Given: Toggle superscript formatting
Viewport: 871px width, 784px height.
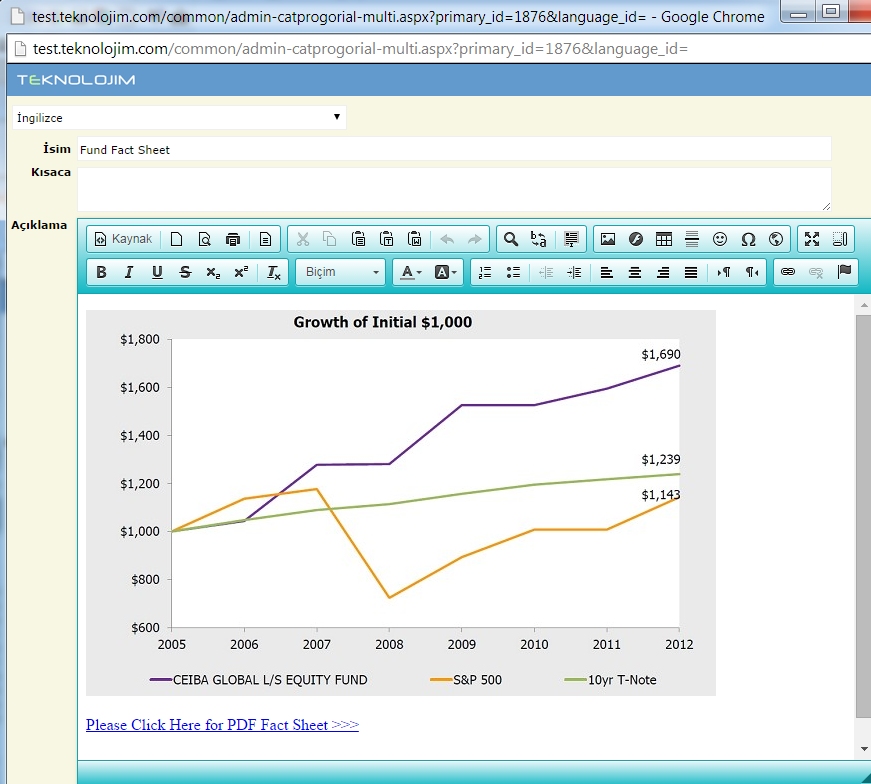Looking at the screenshot, I should coord(241,272).
